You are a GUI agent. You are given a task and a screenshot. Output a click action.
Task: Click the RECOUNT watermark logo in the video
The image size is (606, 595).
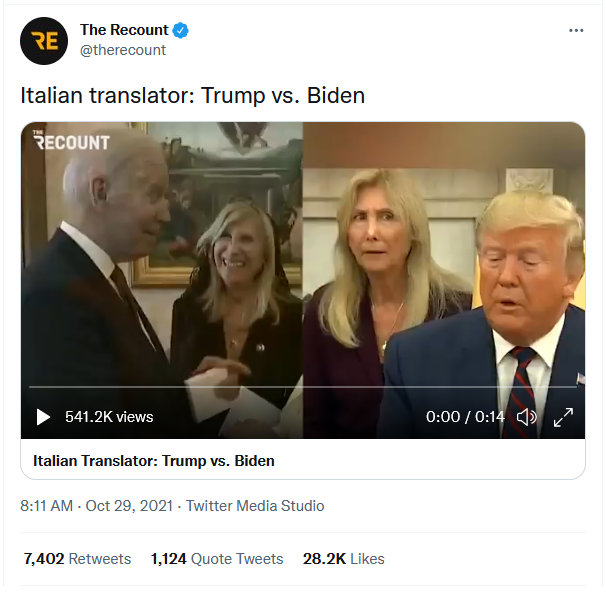(x=71, y=140)
